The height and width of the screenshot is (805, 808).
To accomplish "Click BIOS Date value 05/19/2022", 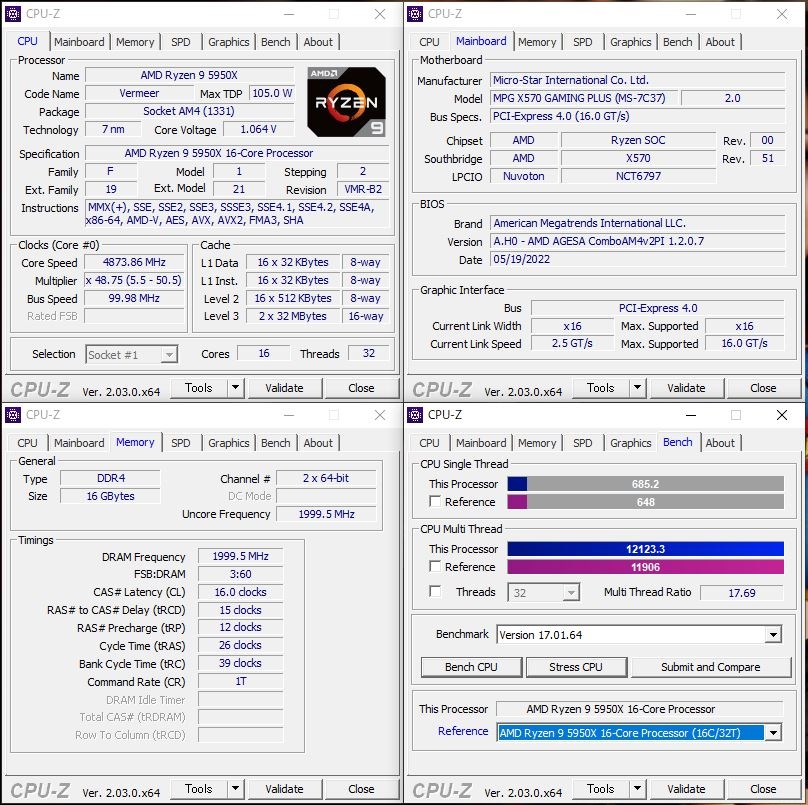I will [x=637, y=259].
